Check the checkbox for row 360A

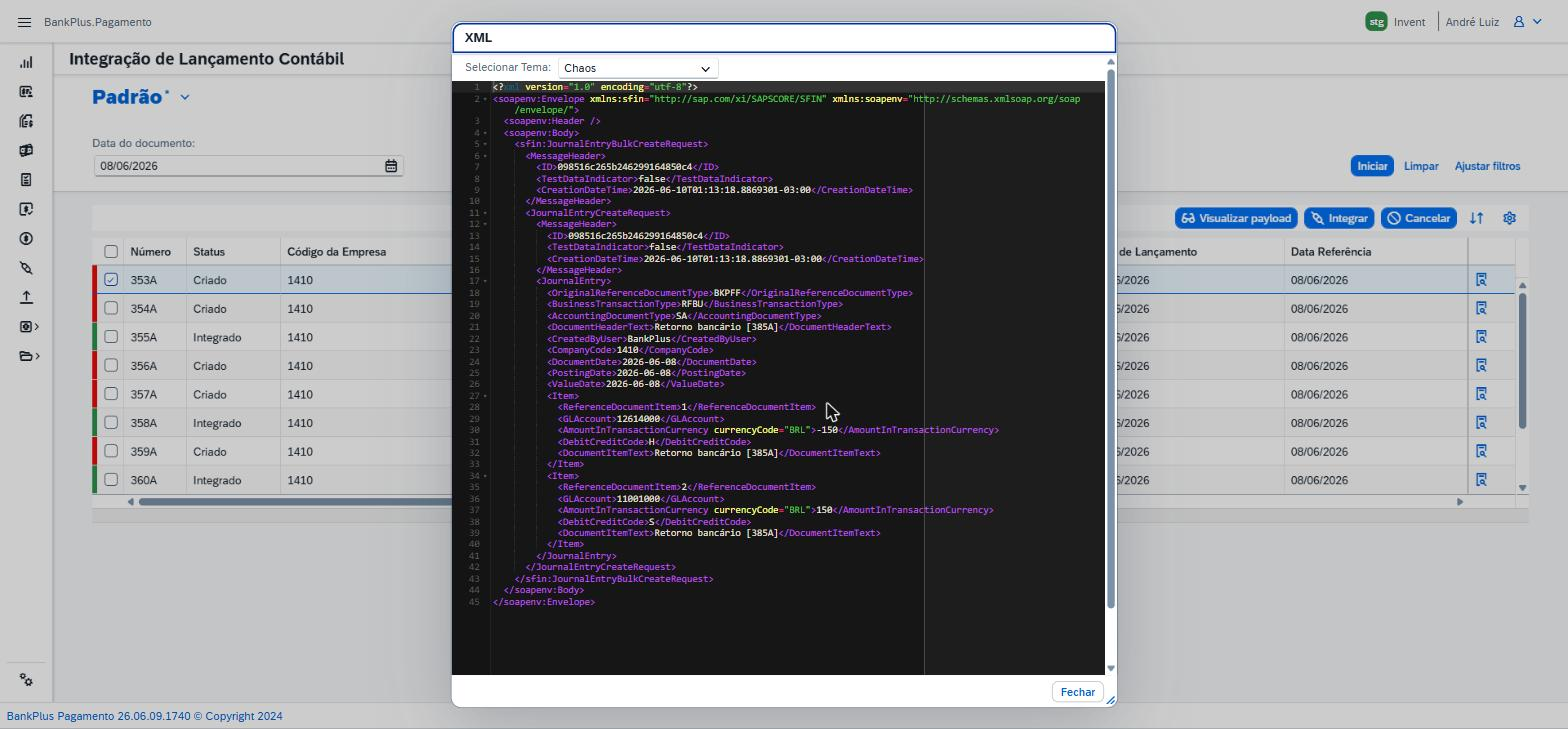point(111,480)
